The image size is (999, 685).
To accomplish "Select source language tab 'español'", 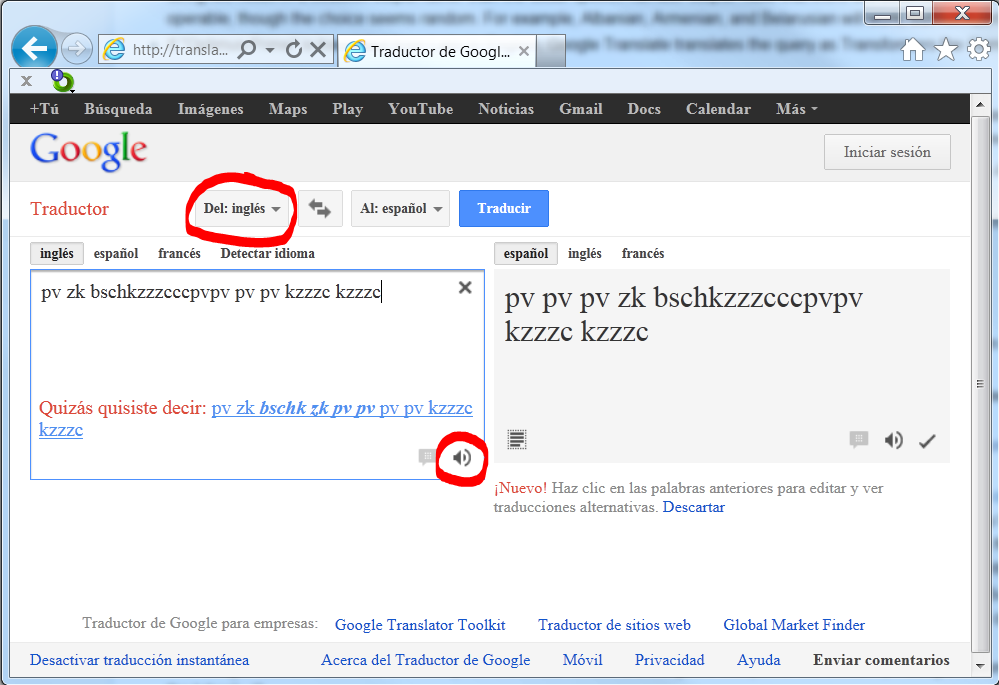I will (x=116, y=254).
